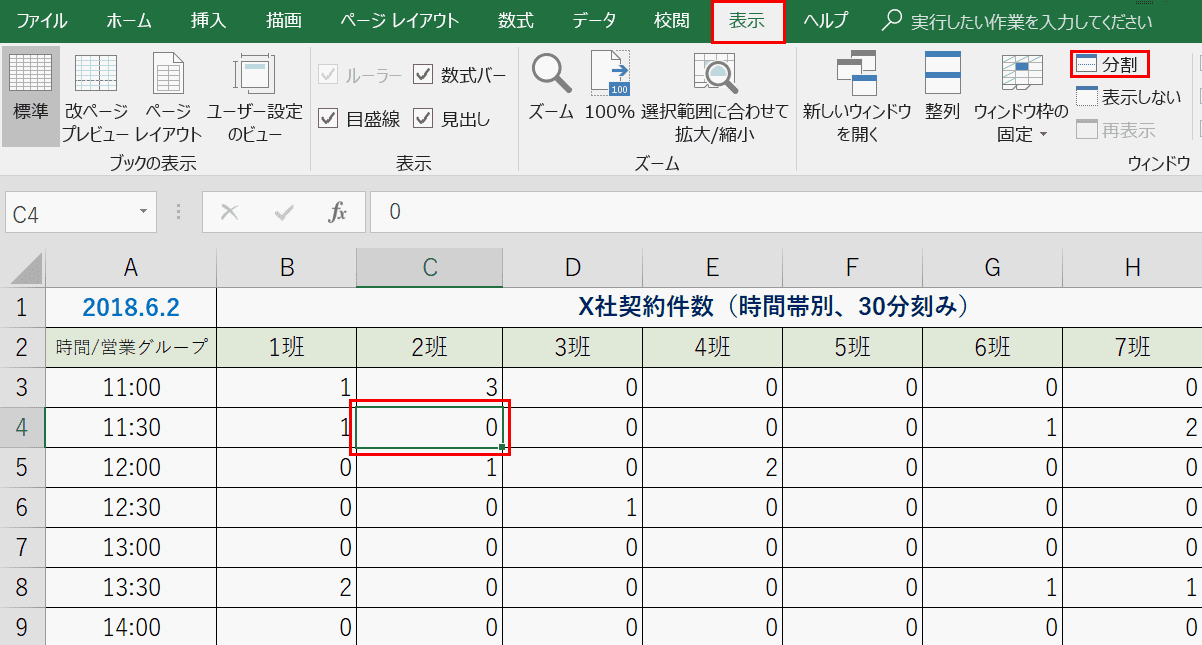Click the disabled 再表示 unhide button
1202x645 pixels.
[1115, 130]
